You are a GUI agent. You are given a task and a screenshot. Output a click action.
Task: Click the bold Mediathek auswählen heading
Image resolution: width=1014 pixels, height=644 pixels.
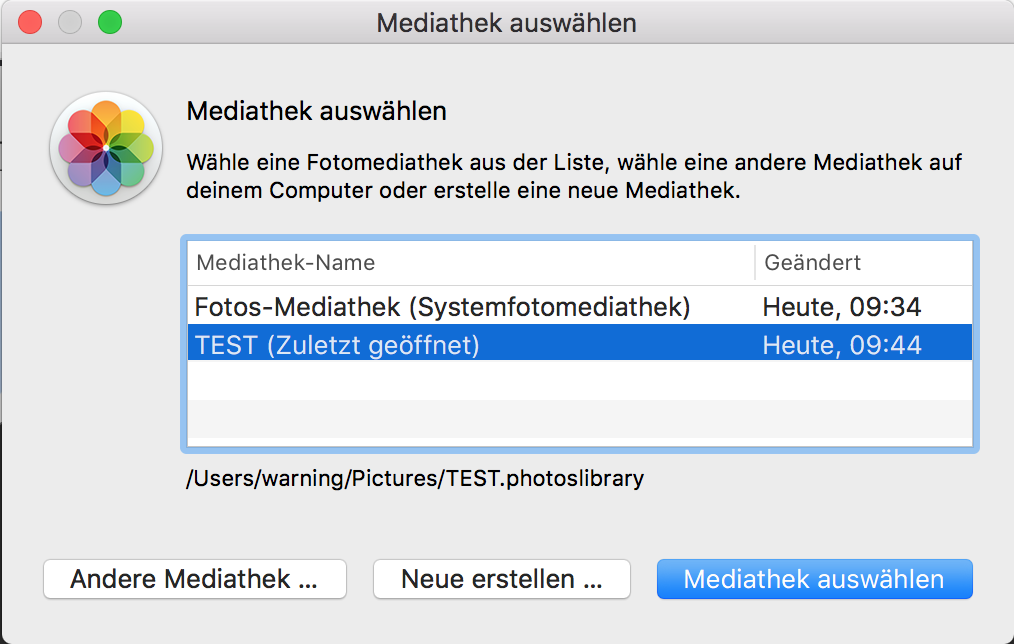pyautogui.click(x=316, y=111)
